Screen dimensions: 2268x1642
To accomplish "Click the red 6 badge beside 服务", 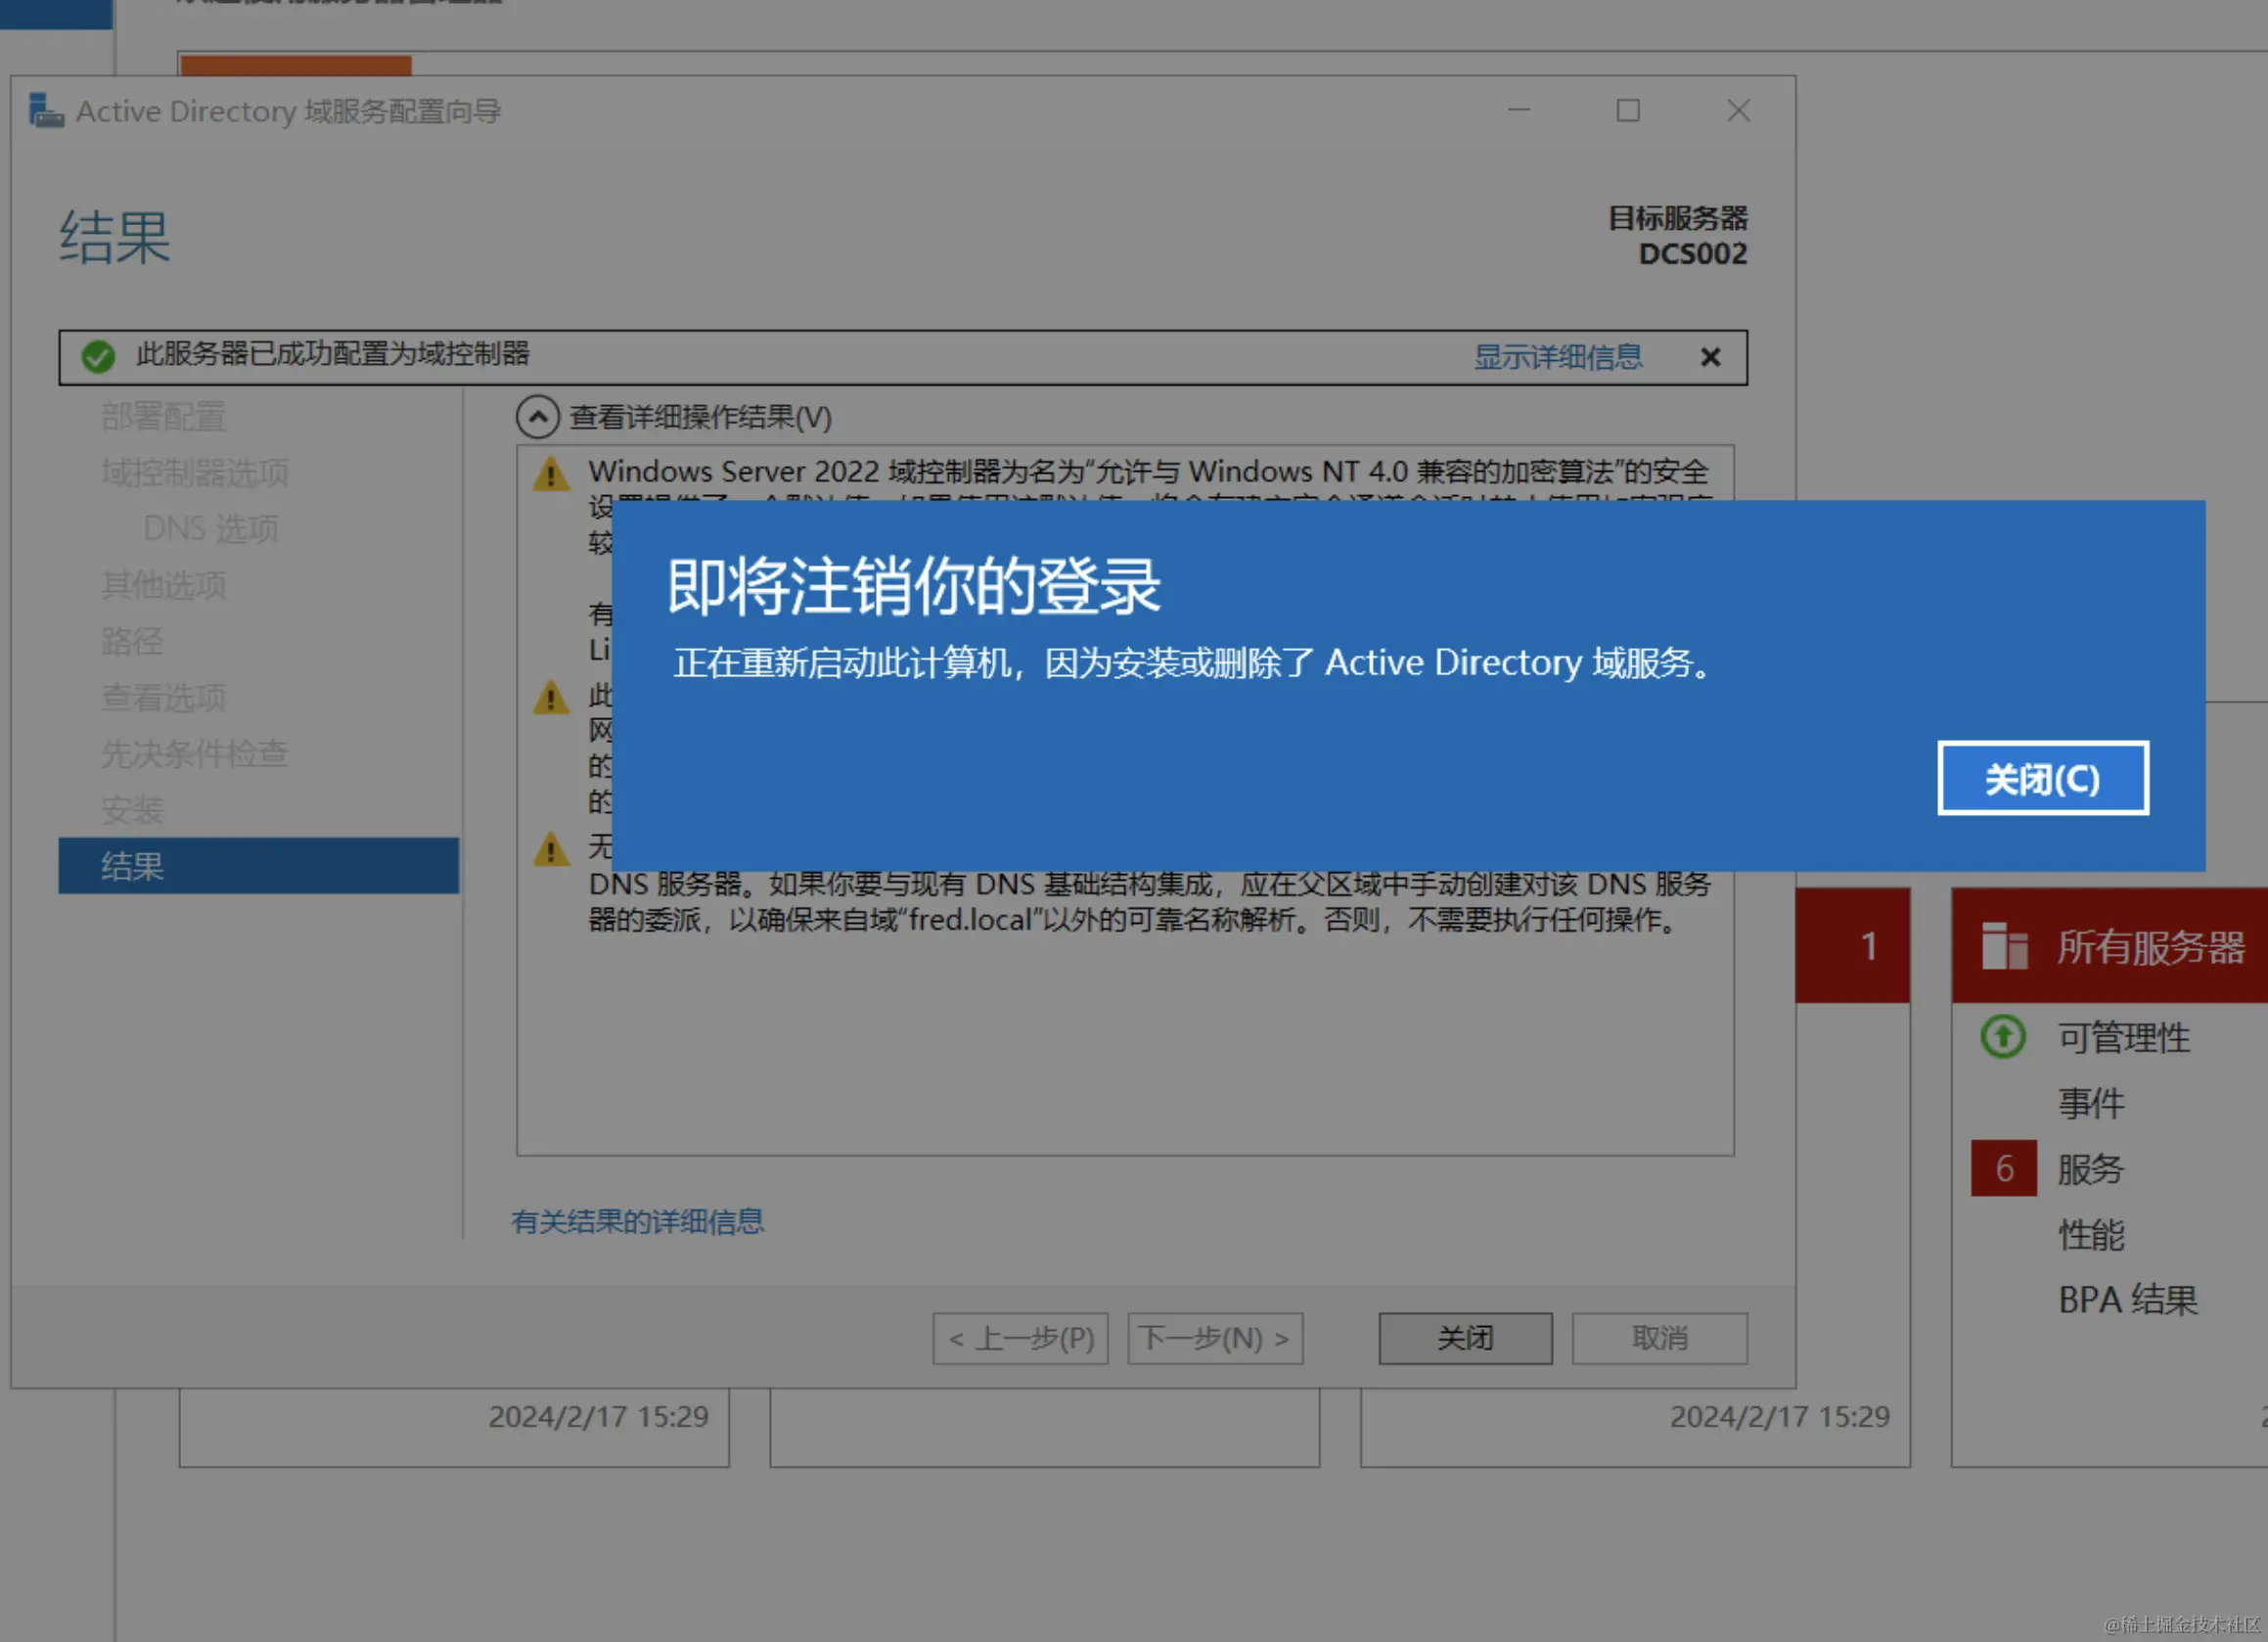I will pos(2003,1168).
